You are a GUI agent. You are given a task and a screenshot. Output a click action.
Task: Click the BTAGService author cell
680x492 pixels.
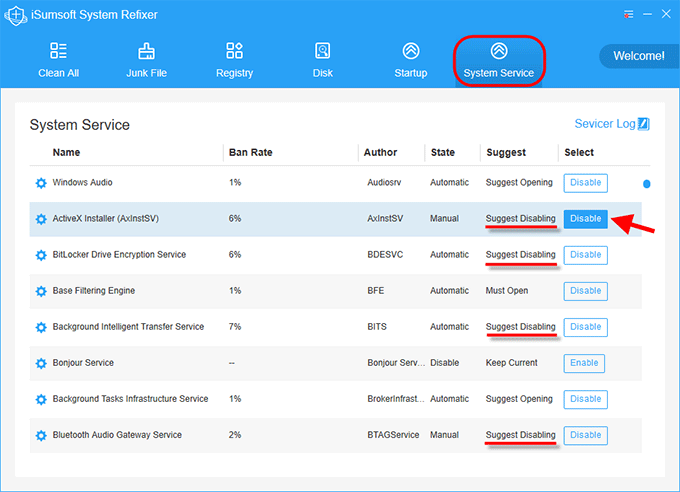coord(393,435)
